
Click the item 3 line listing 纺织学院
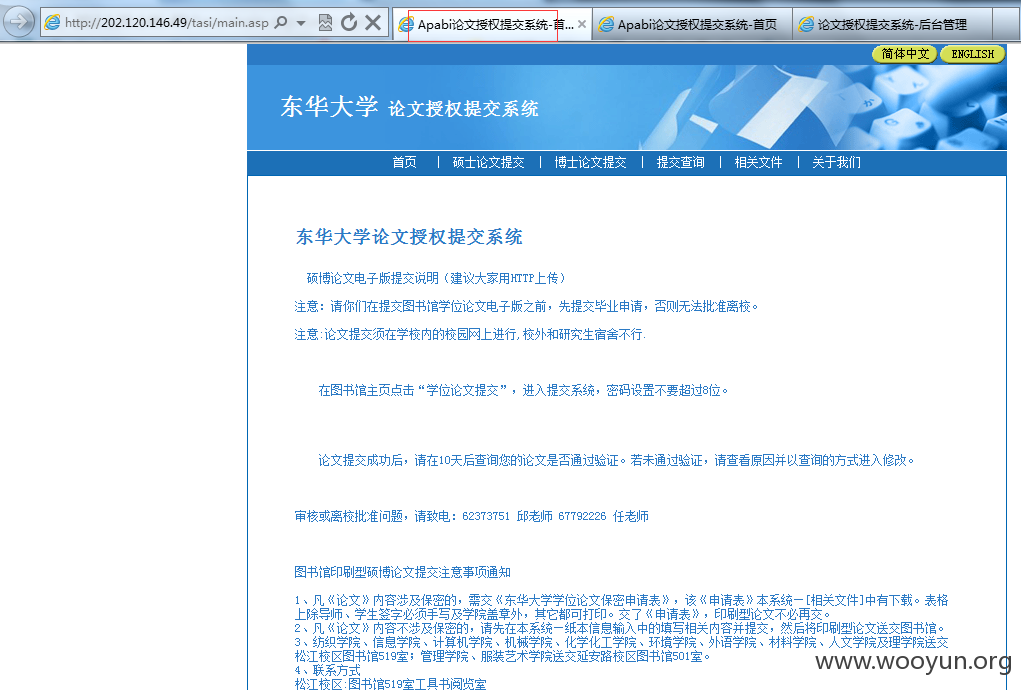(x=621, y=650)
